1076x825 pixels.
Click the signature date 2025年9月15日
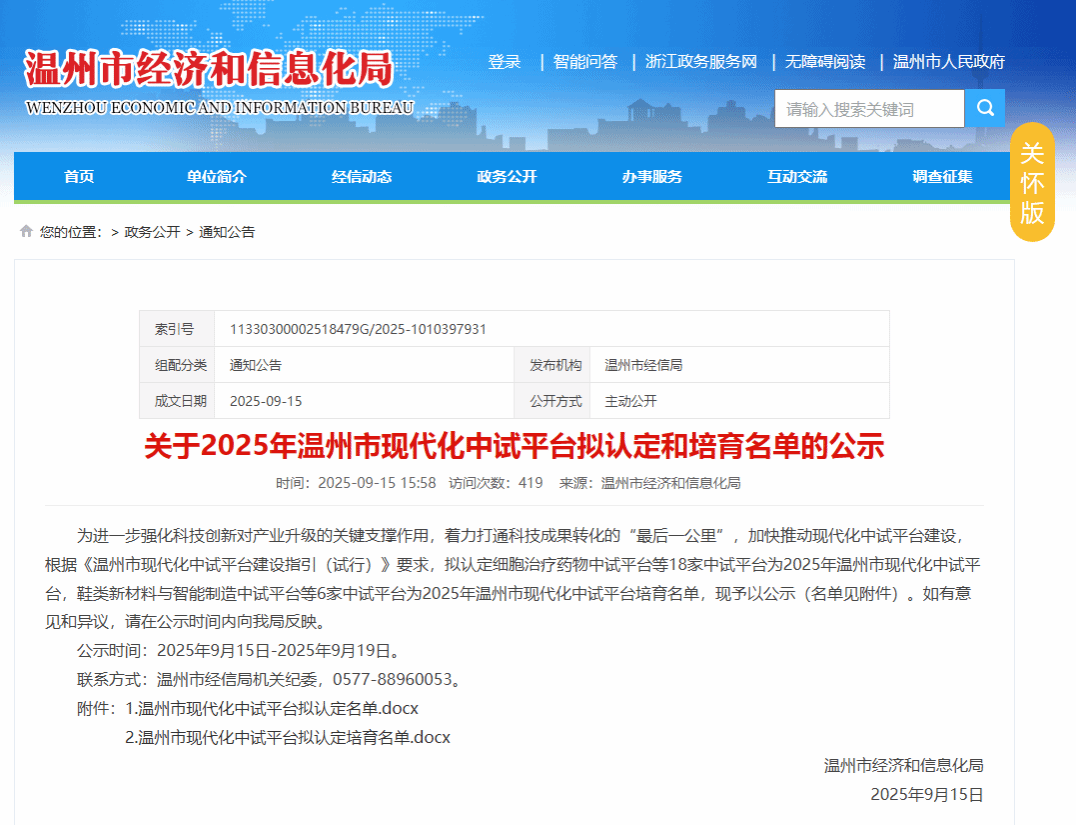tap(926, 794)
